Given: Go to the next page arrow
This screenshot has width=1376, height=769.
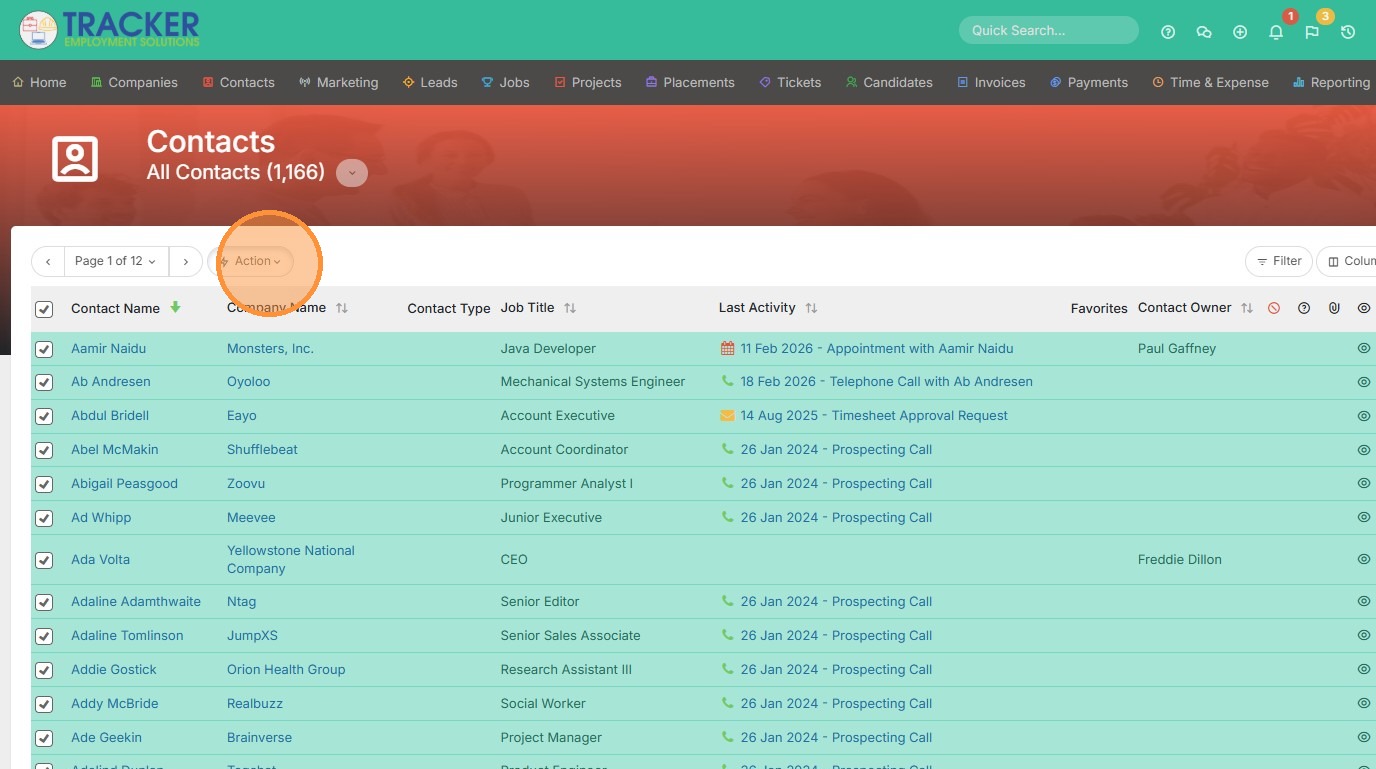Looking at the screenshot, I should (x=185, y=261).
